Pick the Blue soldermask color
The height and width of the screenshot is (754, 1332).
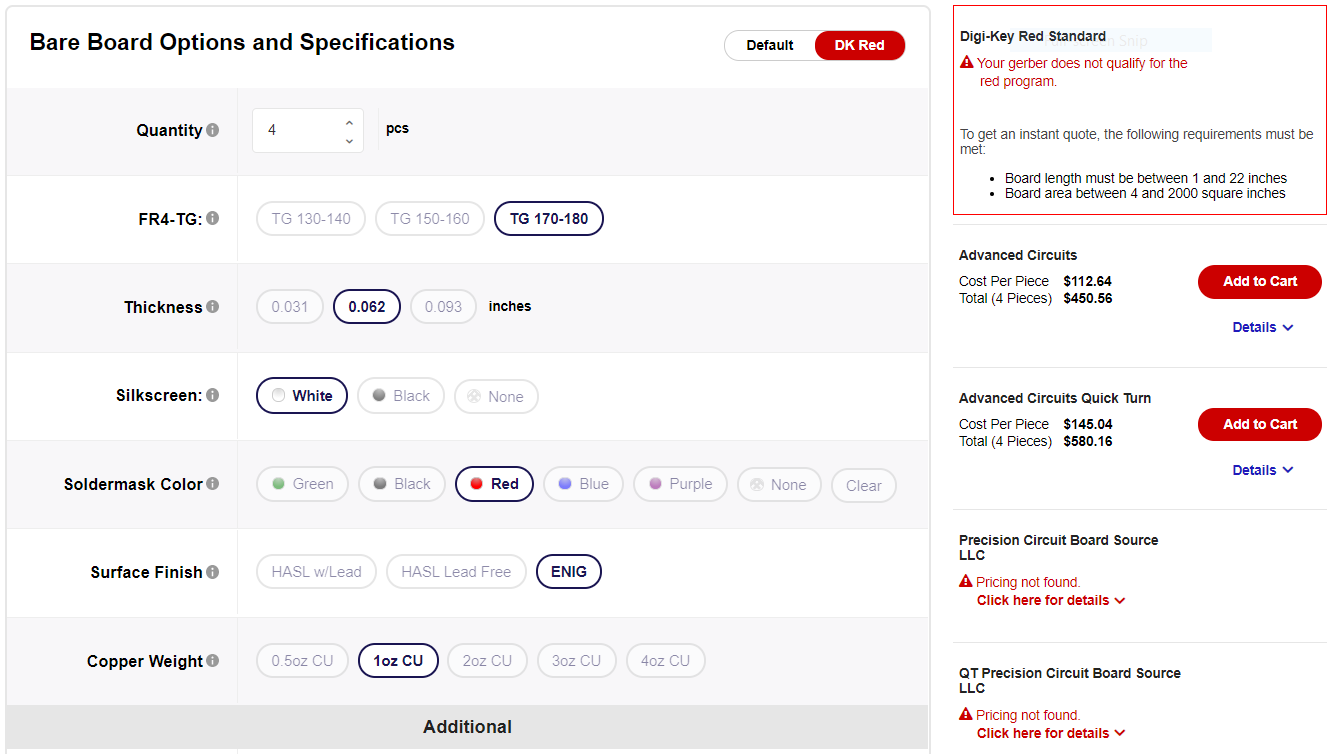coord(584,484)
